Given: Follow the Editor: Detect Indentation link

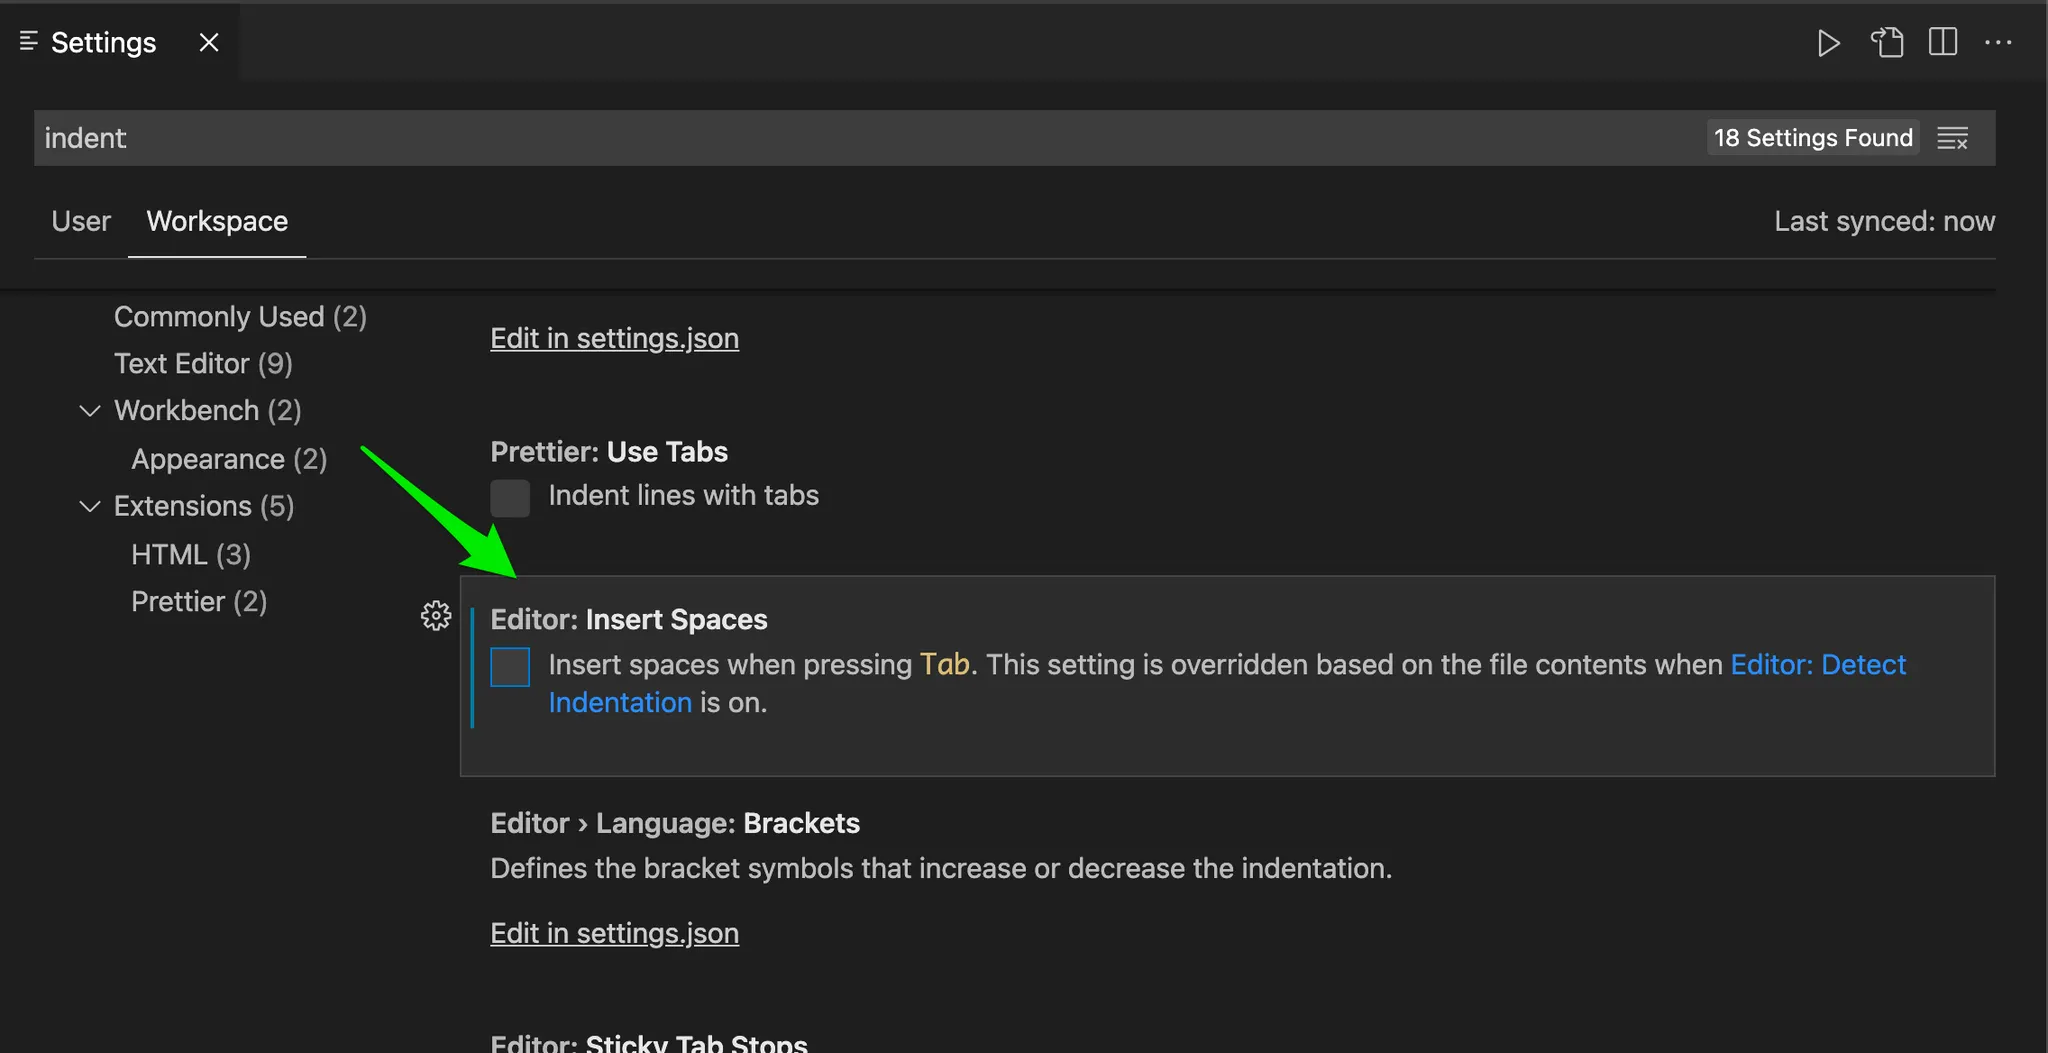Looking at the screenshot, I should point(1817,665).
